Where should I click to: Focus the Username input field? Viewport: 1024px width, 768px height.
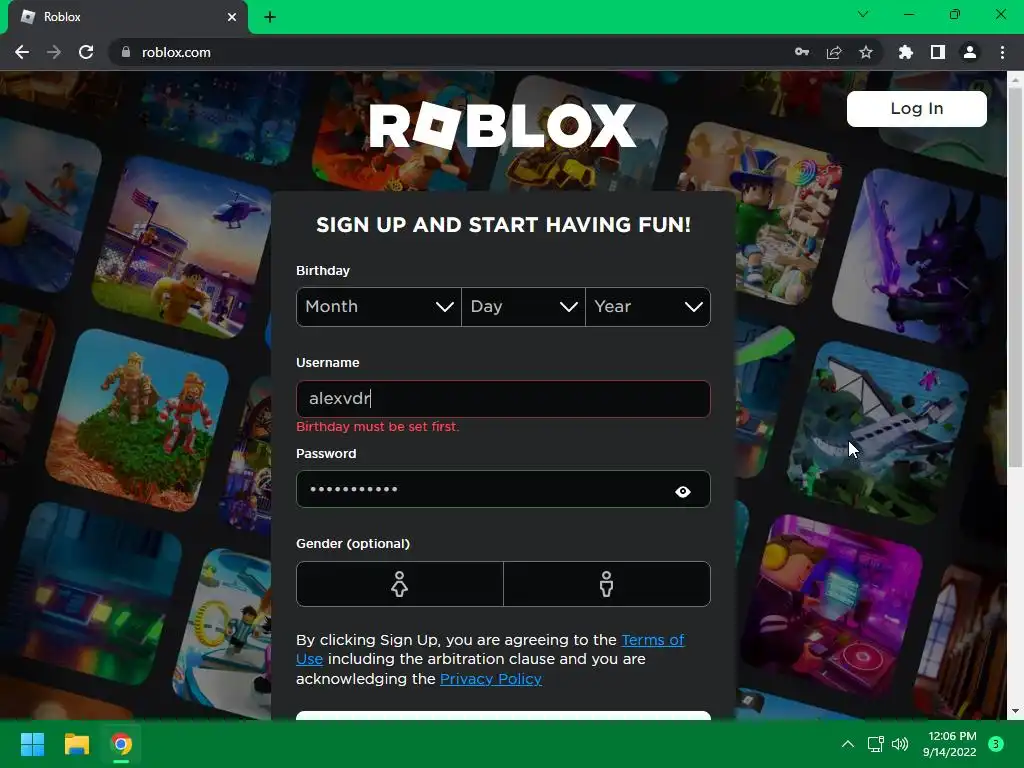(x=503, y=398)
